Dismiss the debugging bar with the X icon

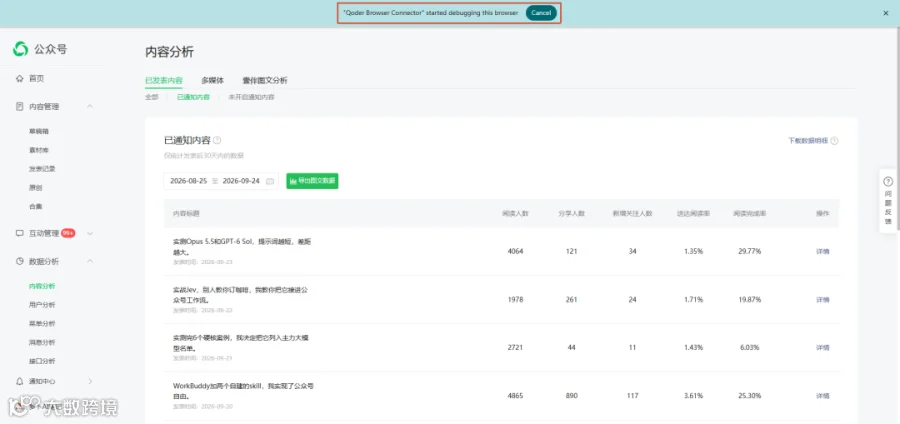point(886,13)
